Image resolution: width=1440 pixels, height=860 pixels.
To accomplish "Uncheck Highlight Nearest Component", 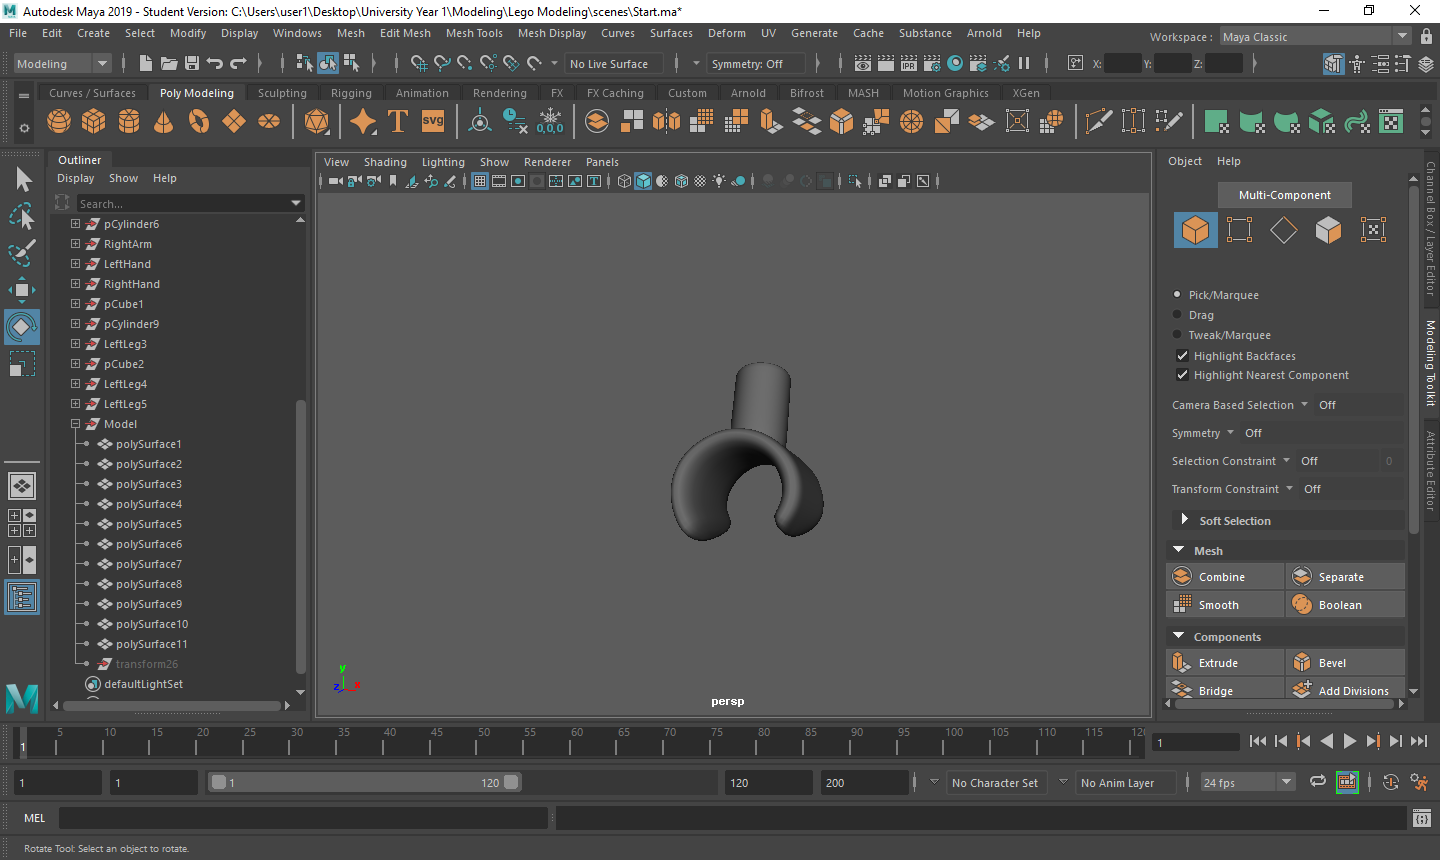I will point(1183,375).
